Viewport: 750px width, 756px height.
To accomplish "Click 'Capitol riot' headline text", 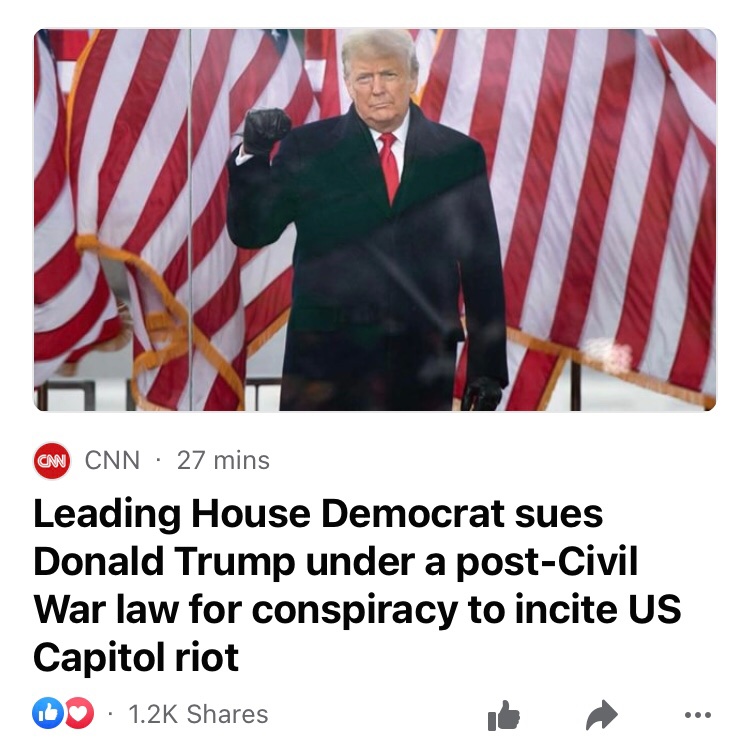I will (136, 658).
